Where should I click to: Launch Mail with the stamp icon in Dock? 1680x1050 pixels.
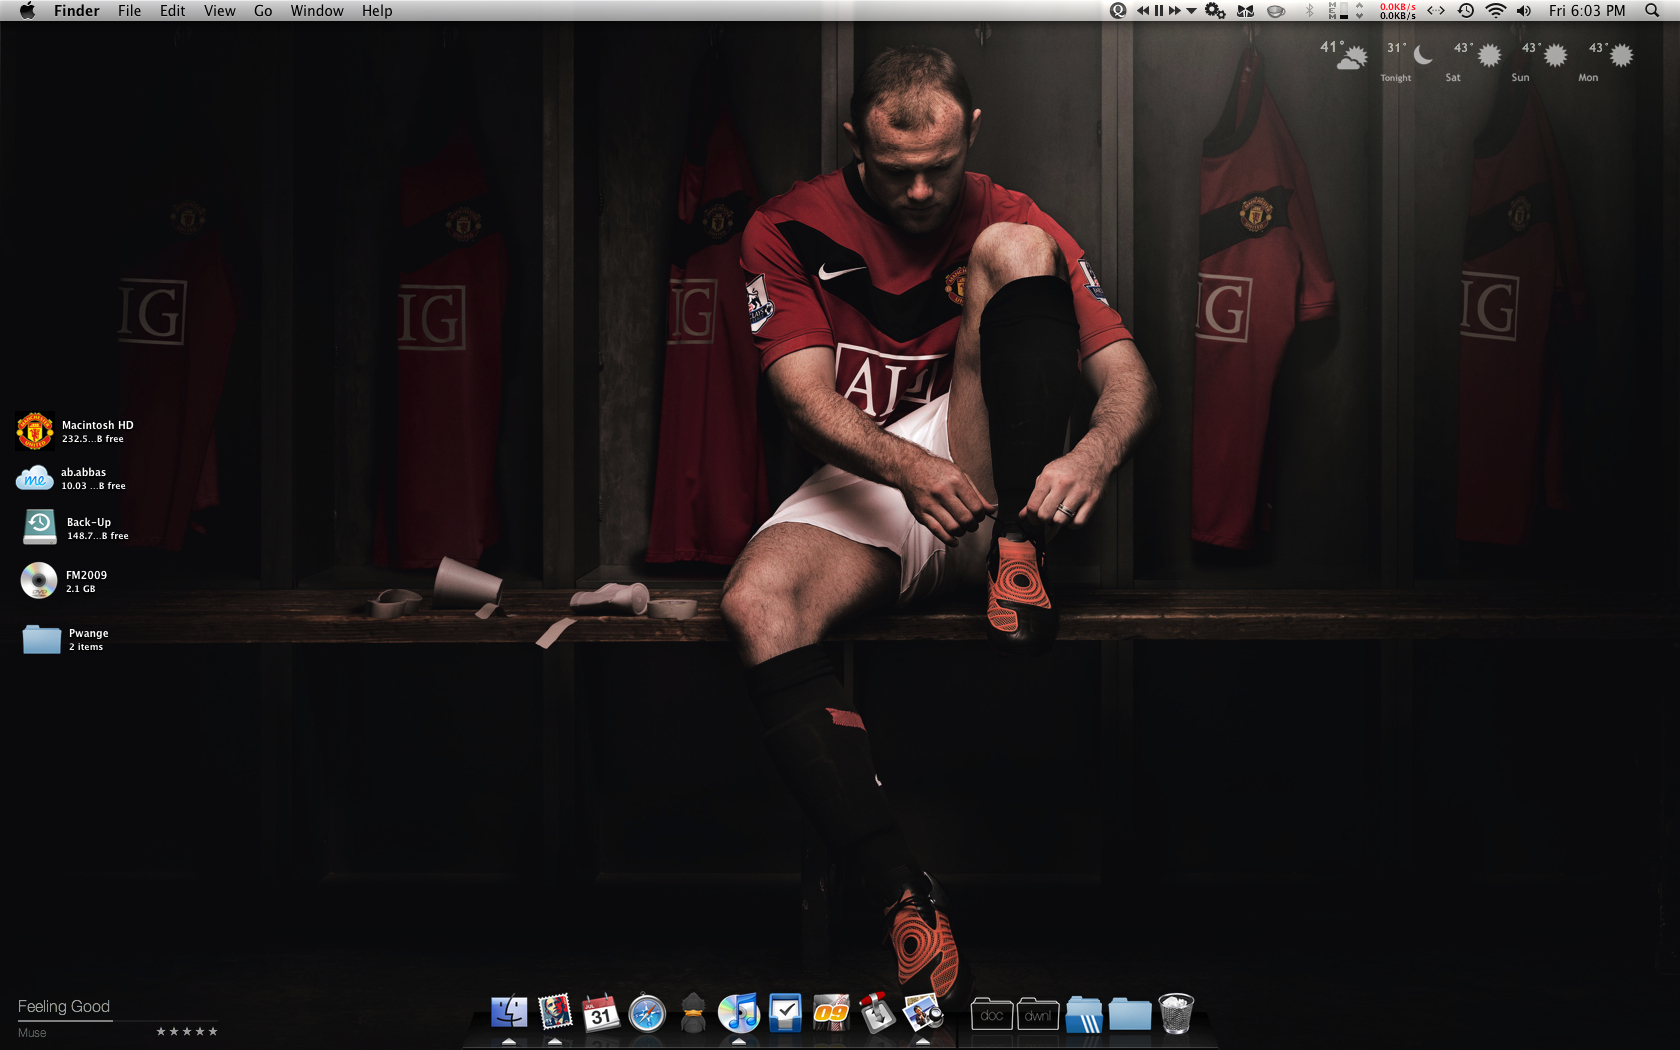click(555, 1013)
